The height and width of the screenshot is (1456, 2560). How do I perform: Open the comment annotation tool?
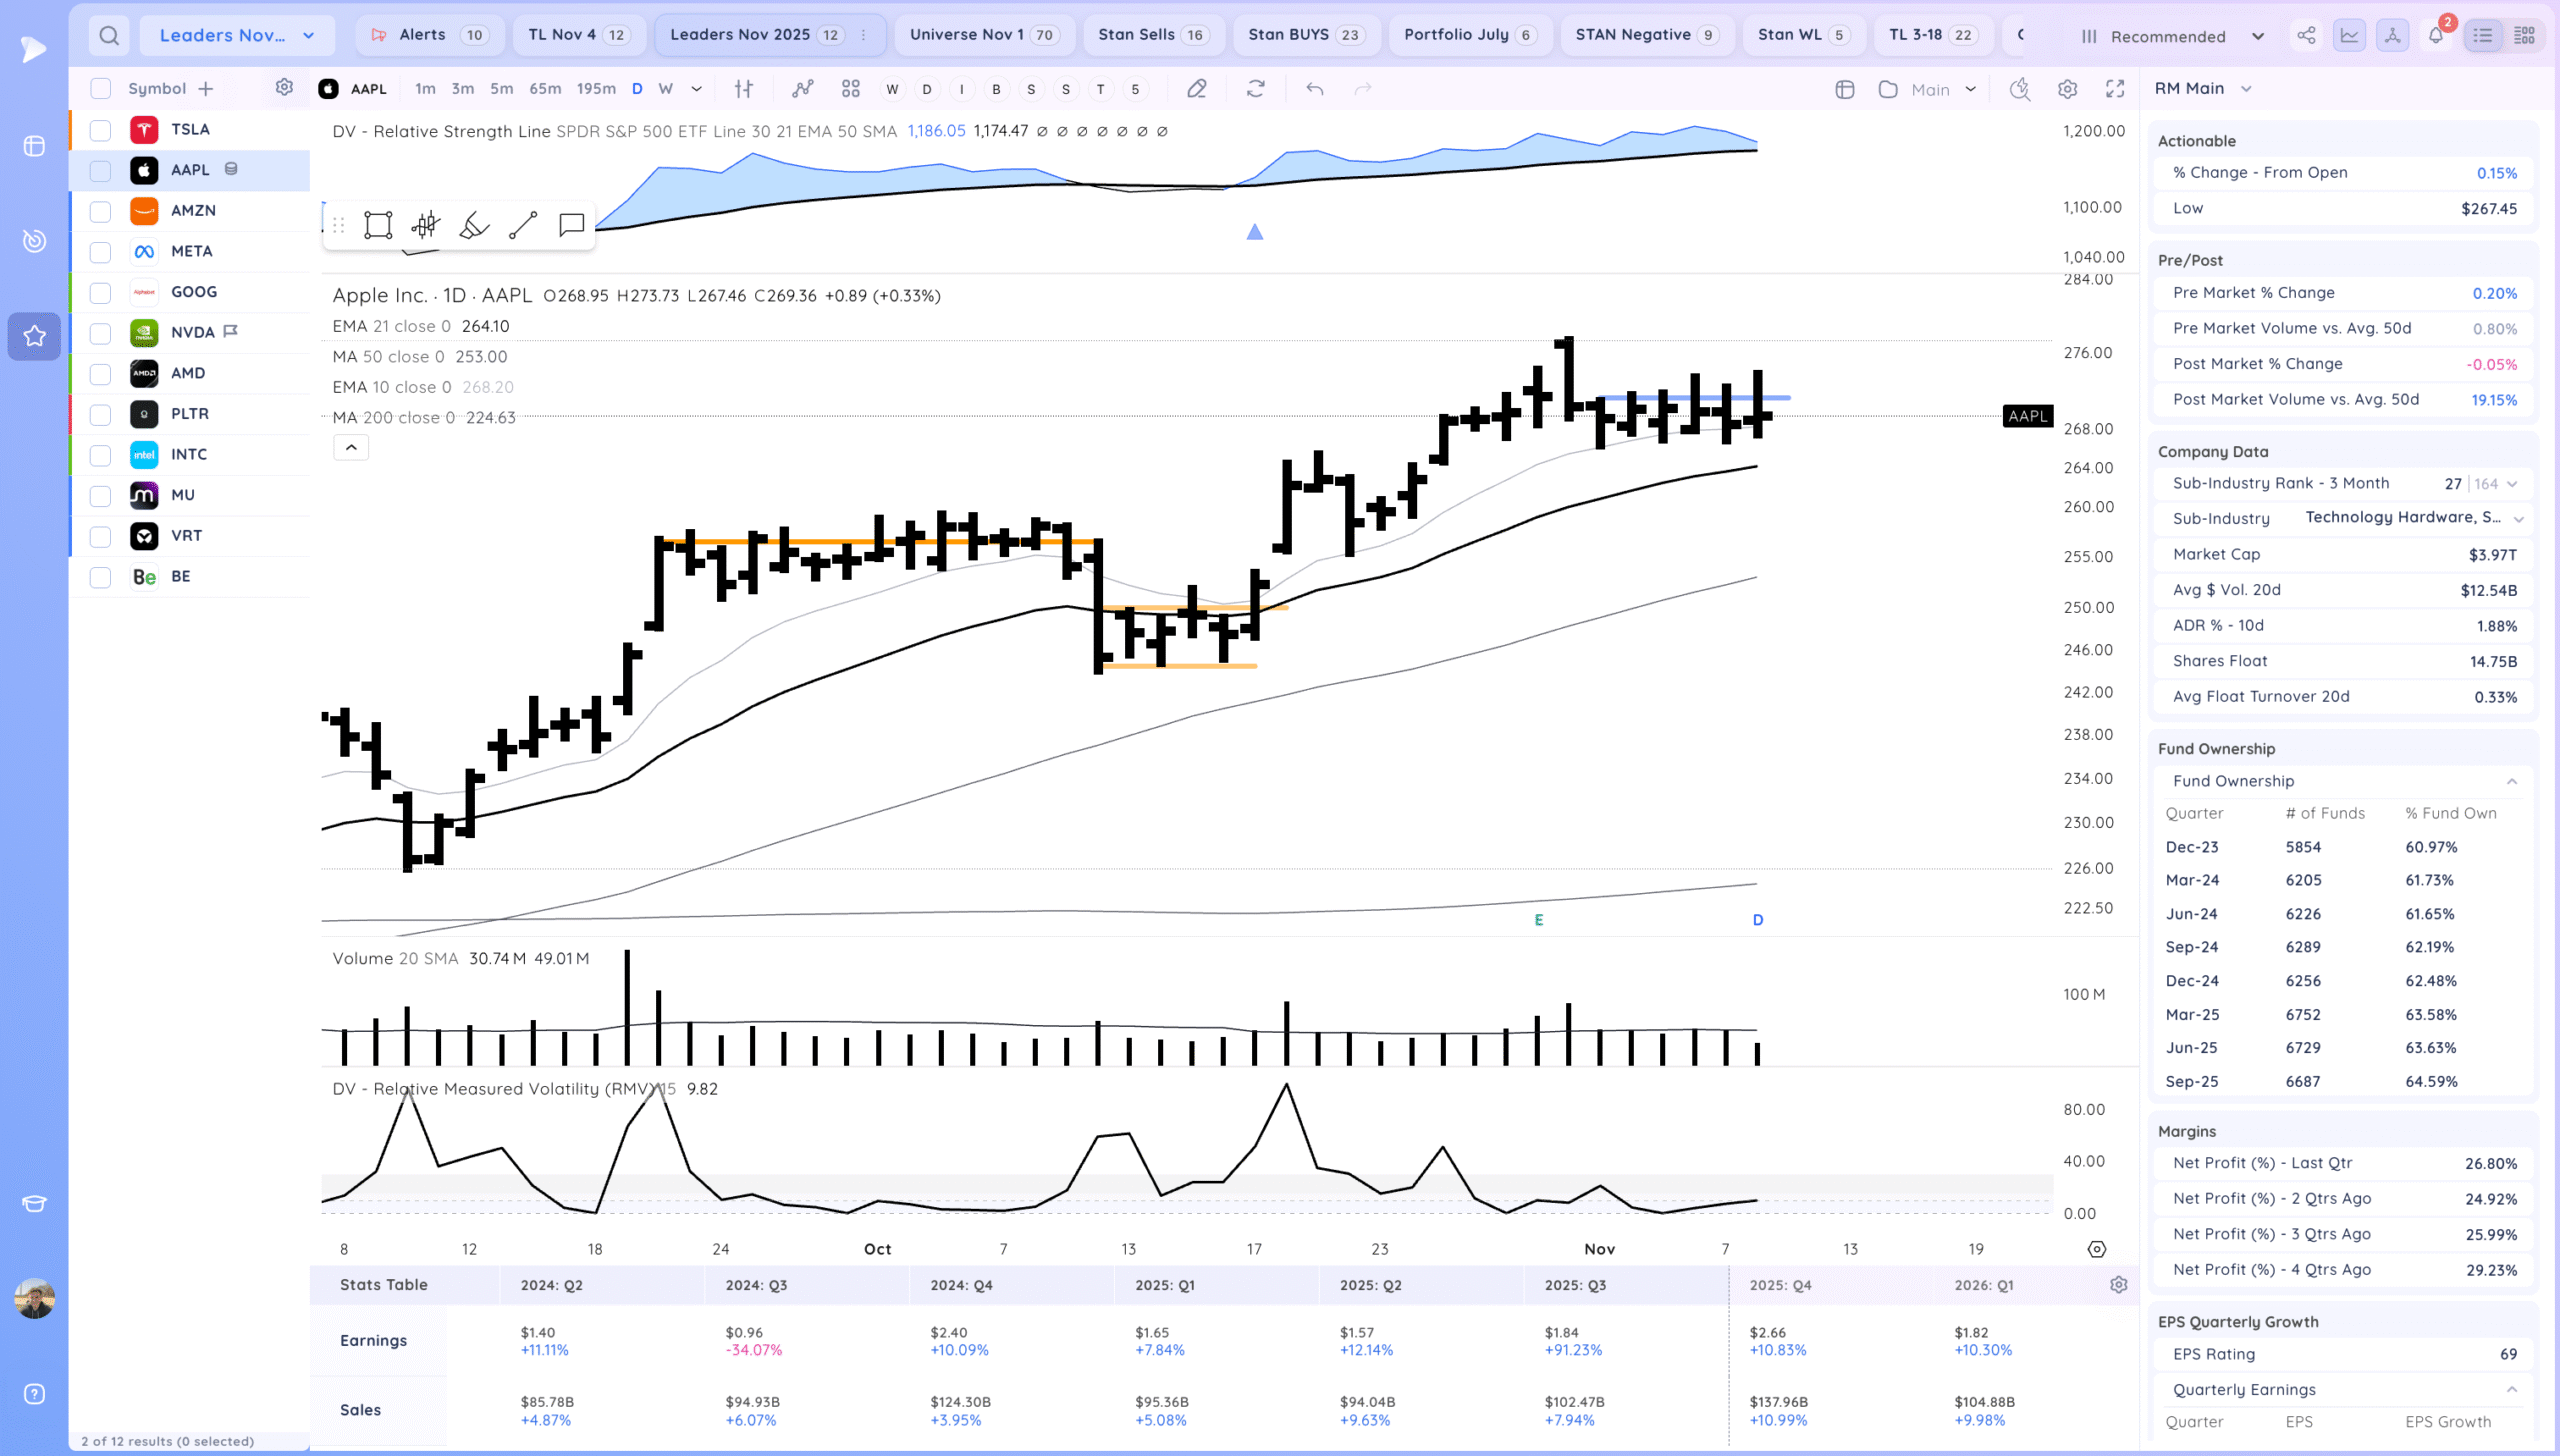tap(571, 225)
